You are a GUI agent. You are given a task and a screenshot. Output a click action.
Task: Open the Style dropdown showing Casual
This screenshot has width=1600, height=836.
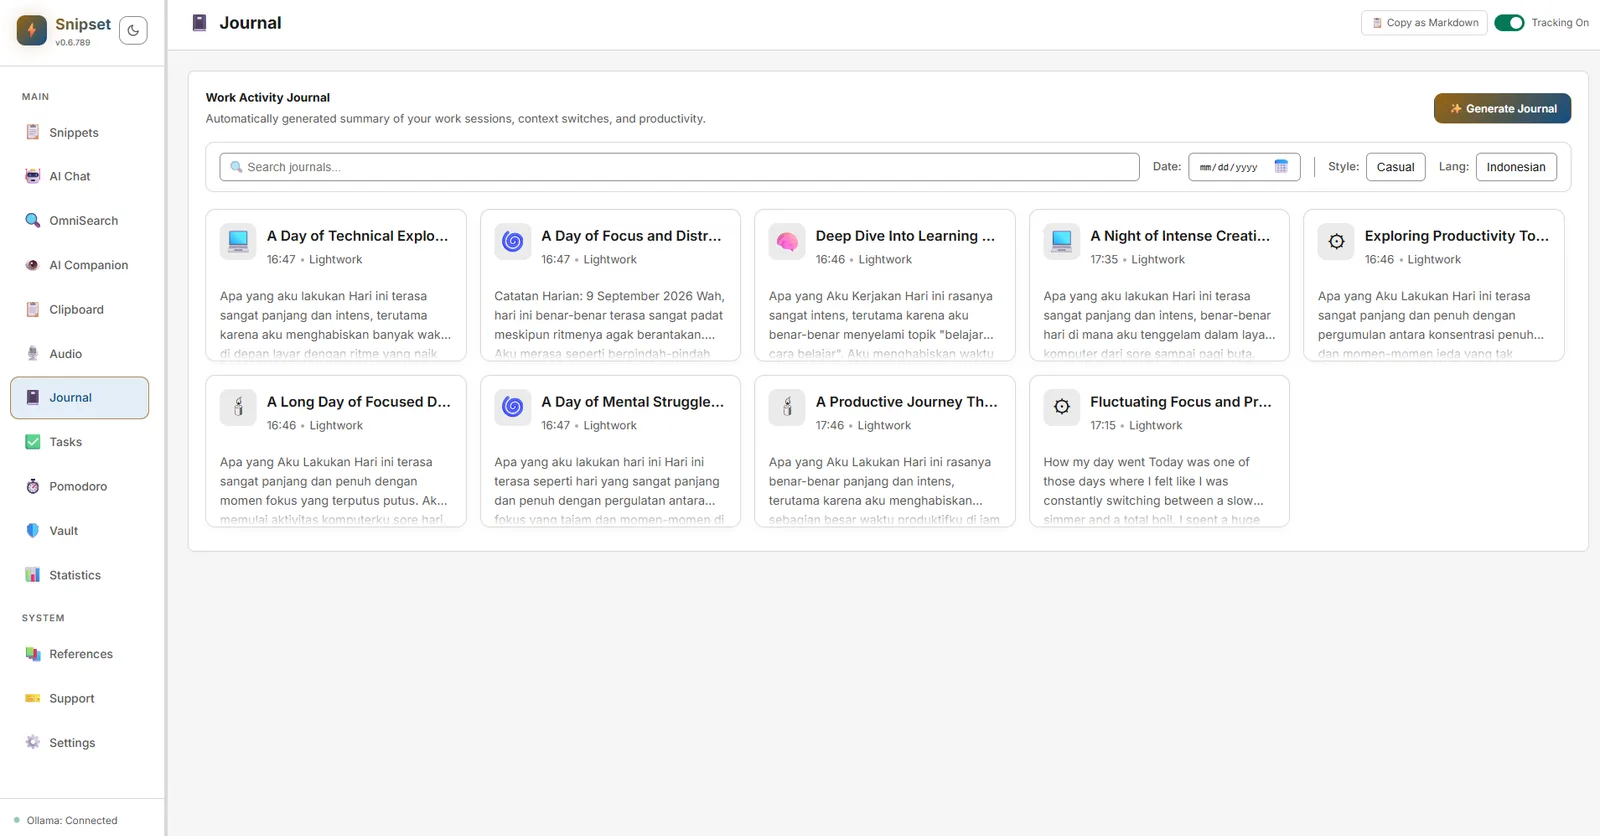[1395, 167]
